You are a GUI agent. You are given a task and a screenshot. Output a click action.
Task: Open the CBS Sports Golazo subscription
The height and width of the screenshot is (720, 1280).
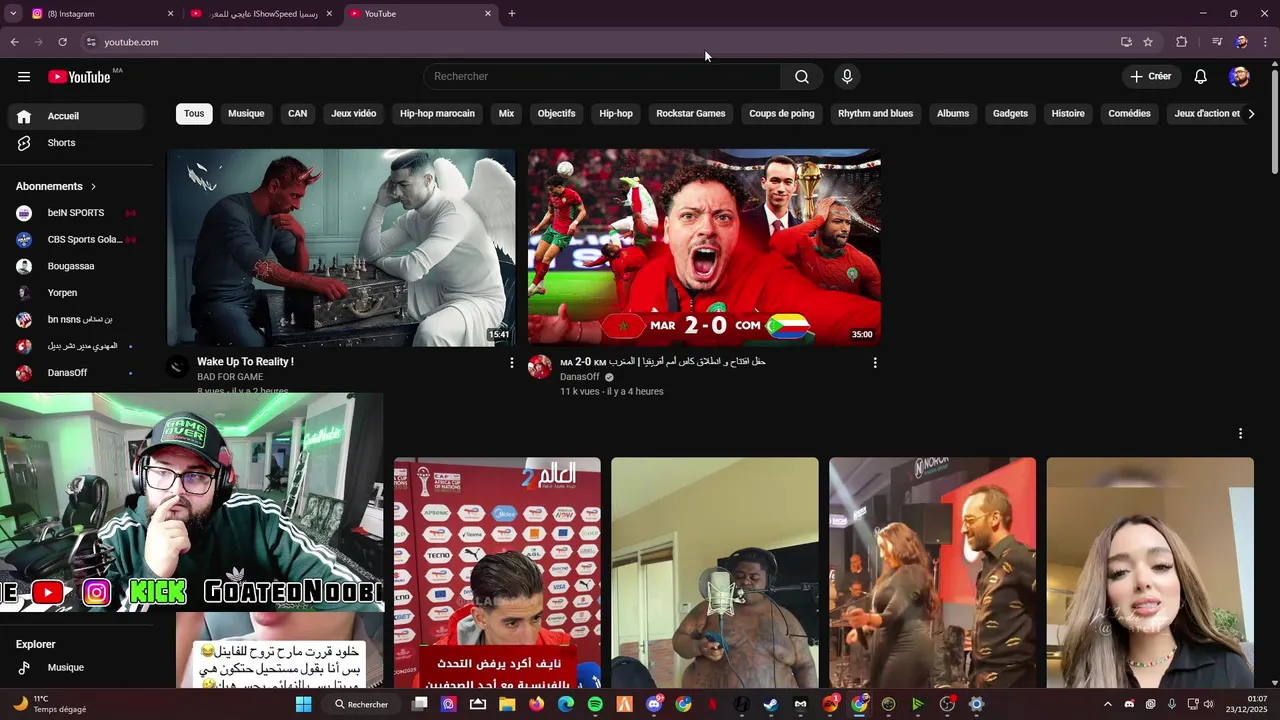coord(77,240)
